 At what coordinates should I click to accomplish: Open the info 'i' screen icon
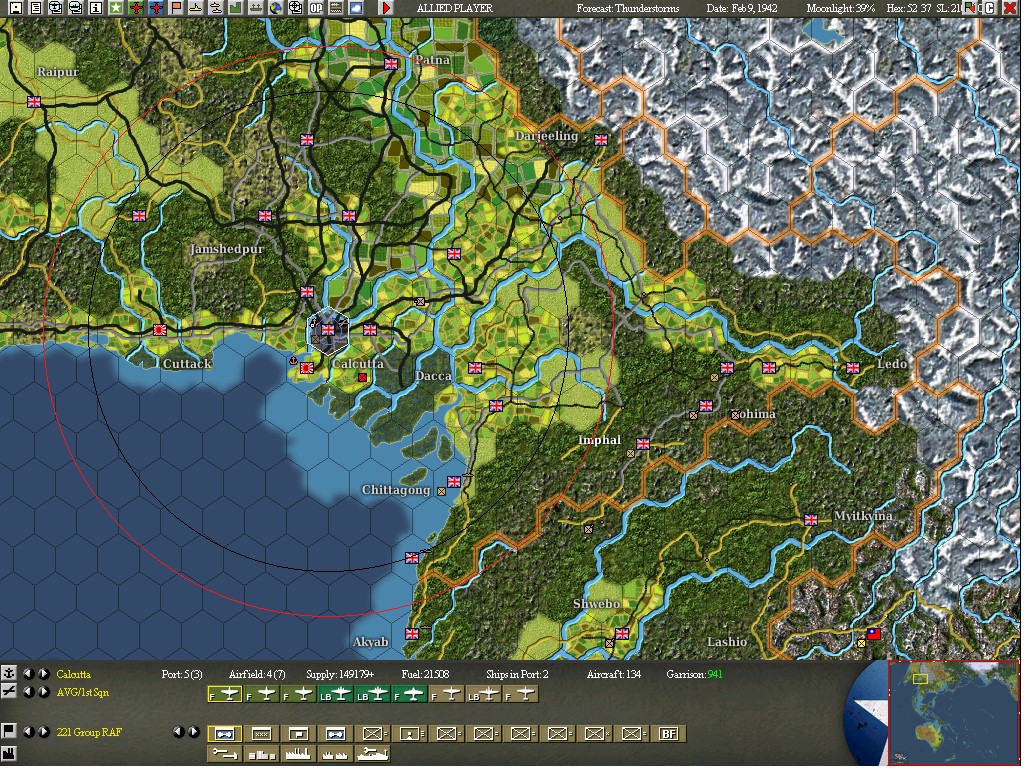96,8
